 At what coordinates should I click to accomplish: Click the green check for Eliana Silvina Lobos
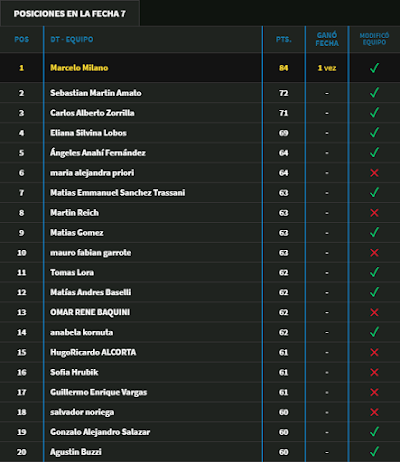[374, 132]
